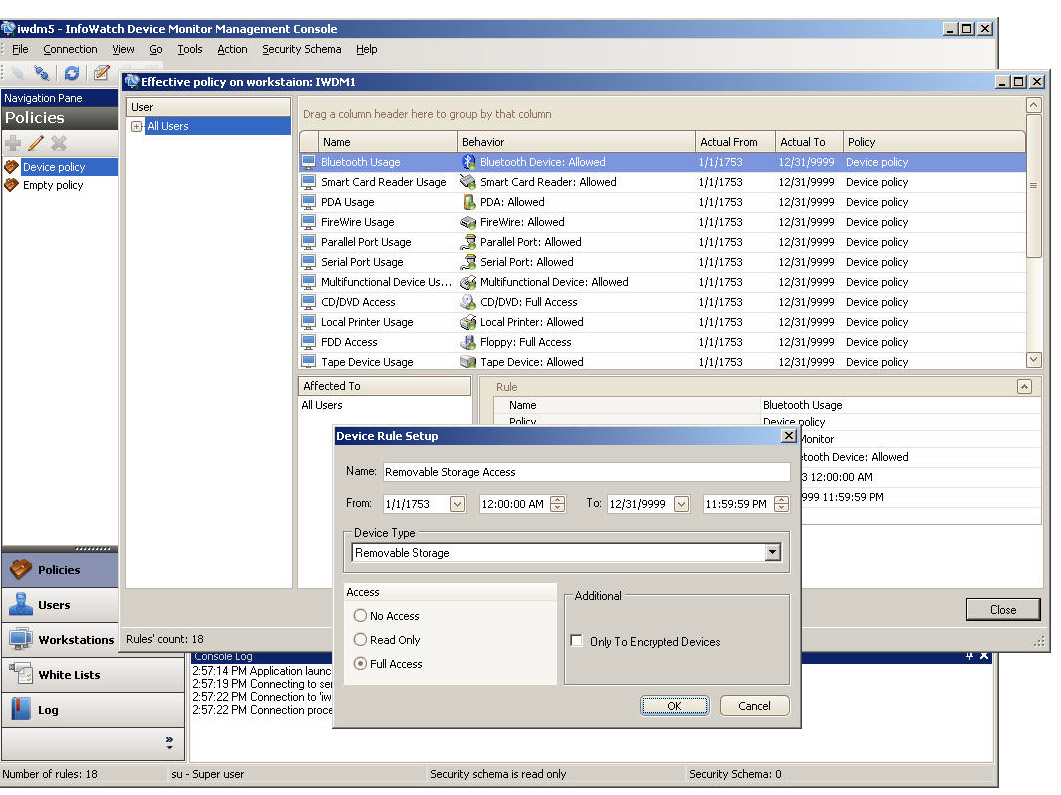This screenshot has width=1061, height=795.
Task: Click the Log book icon
Action: tap(20, 709)
